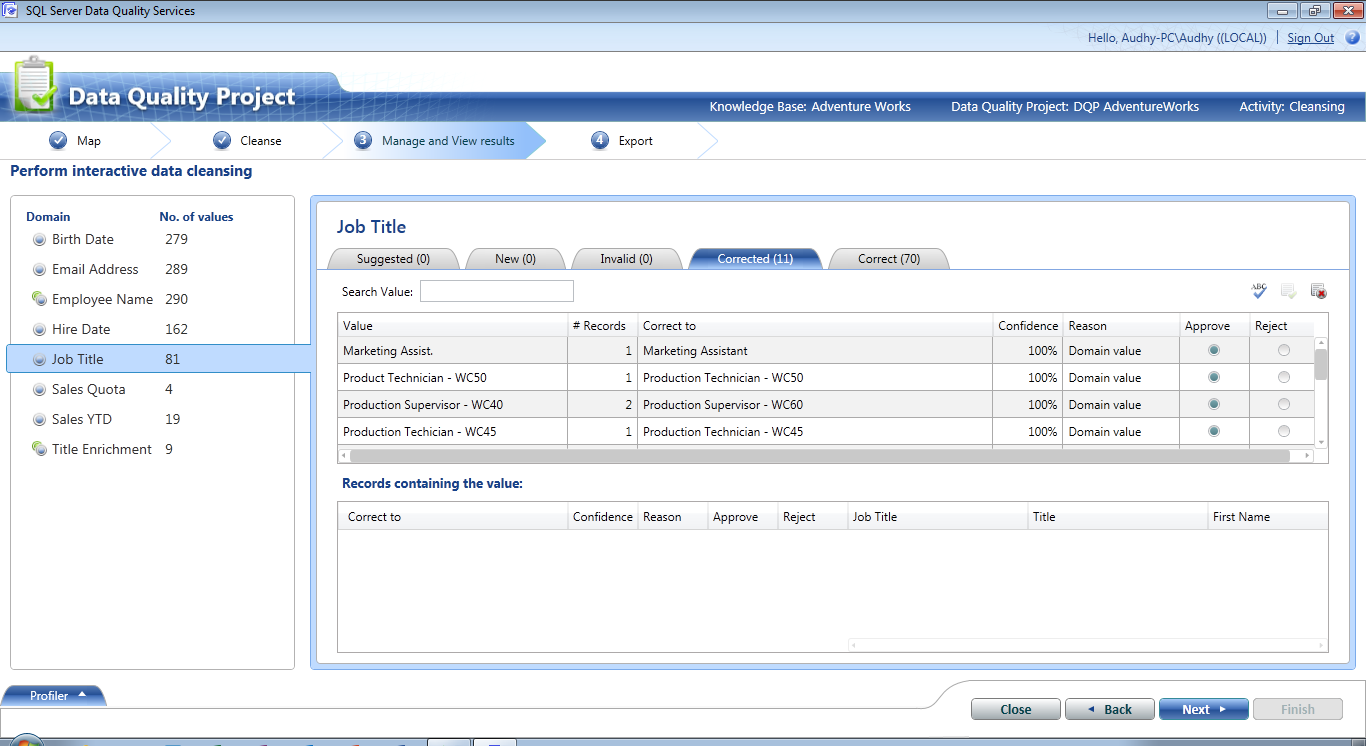Click the Sign Out link
This screenshot has height=746, width=1366.
pos(1310,37)
